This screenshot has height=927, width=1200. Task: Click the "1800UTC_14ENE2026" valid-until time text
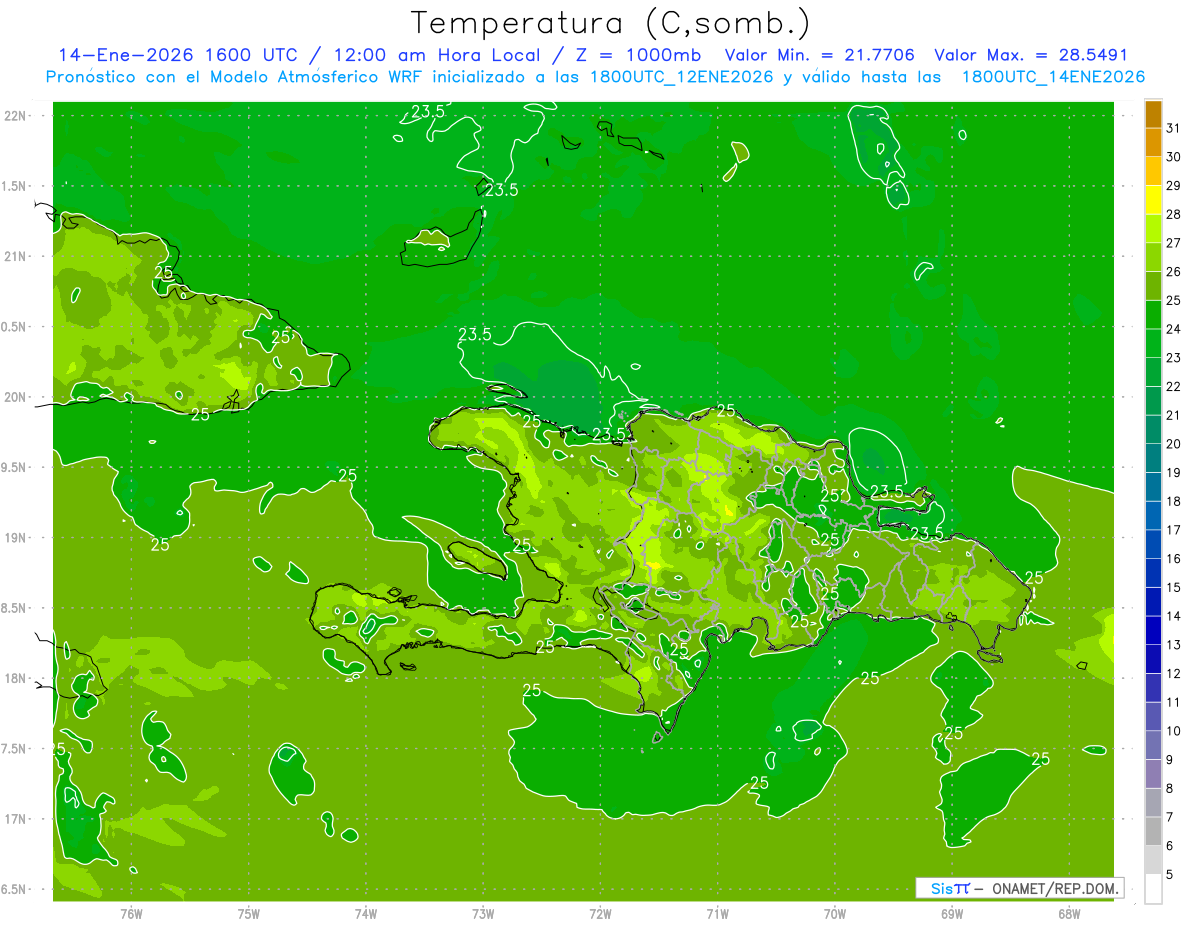(x=1053, y=77)
